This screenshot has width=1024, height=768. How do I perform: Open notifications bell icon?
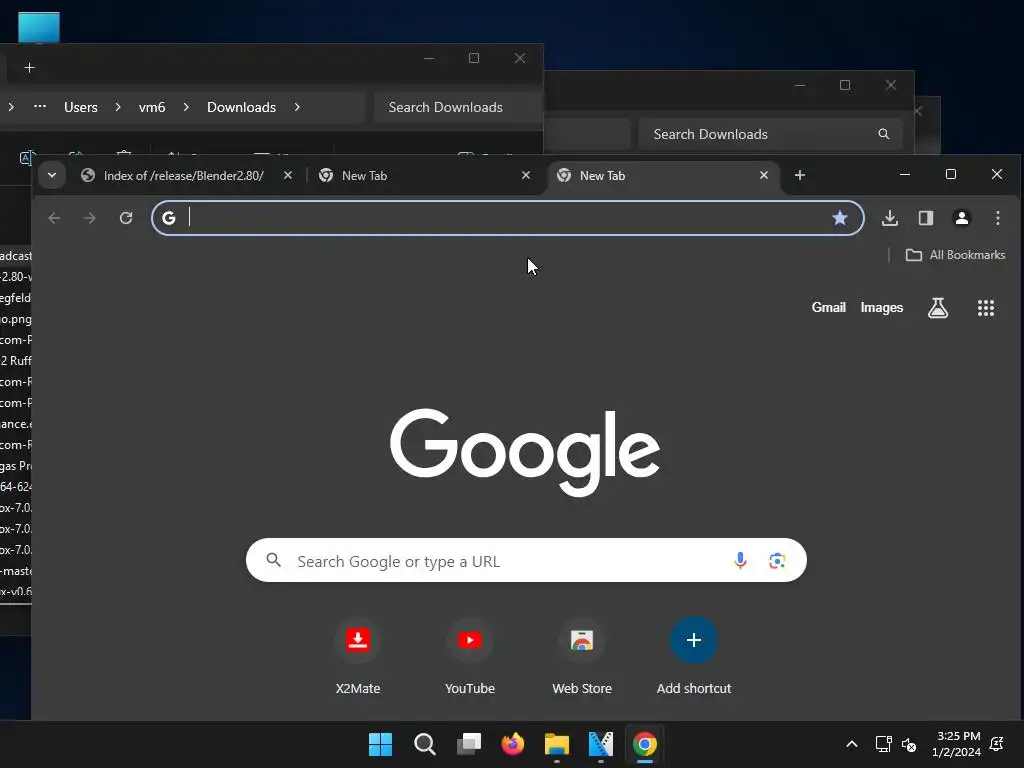coord(997,744)
